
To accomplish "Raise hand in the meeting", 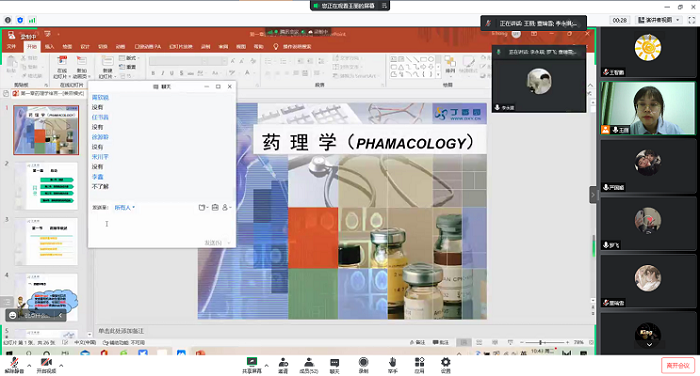I will (392, 365).
